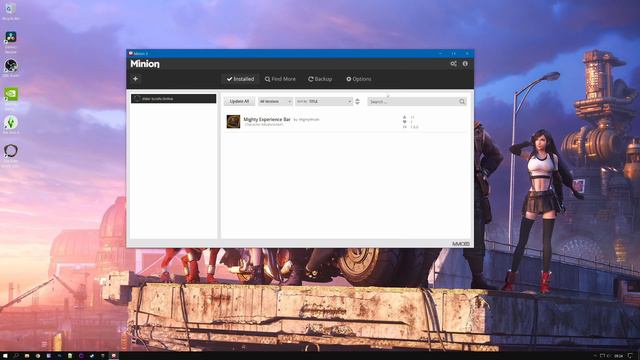Image resolution: width=640 pixels, height=360 pixels.
Task: Select the Mighty Experience Bar title
Action: click(x=267, y=119)
